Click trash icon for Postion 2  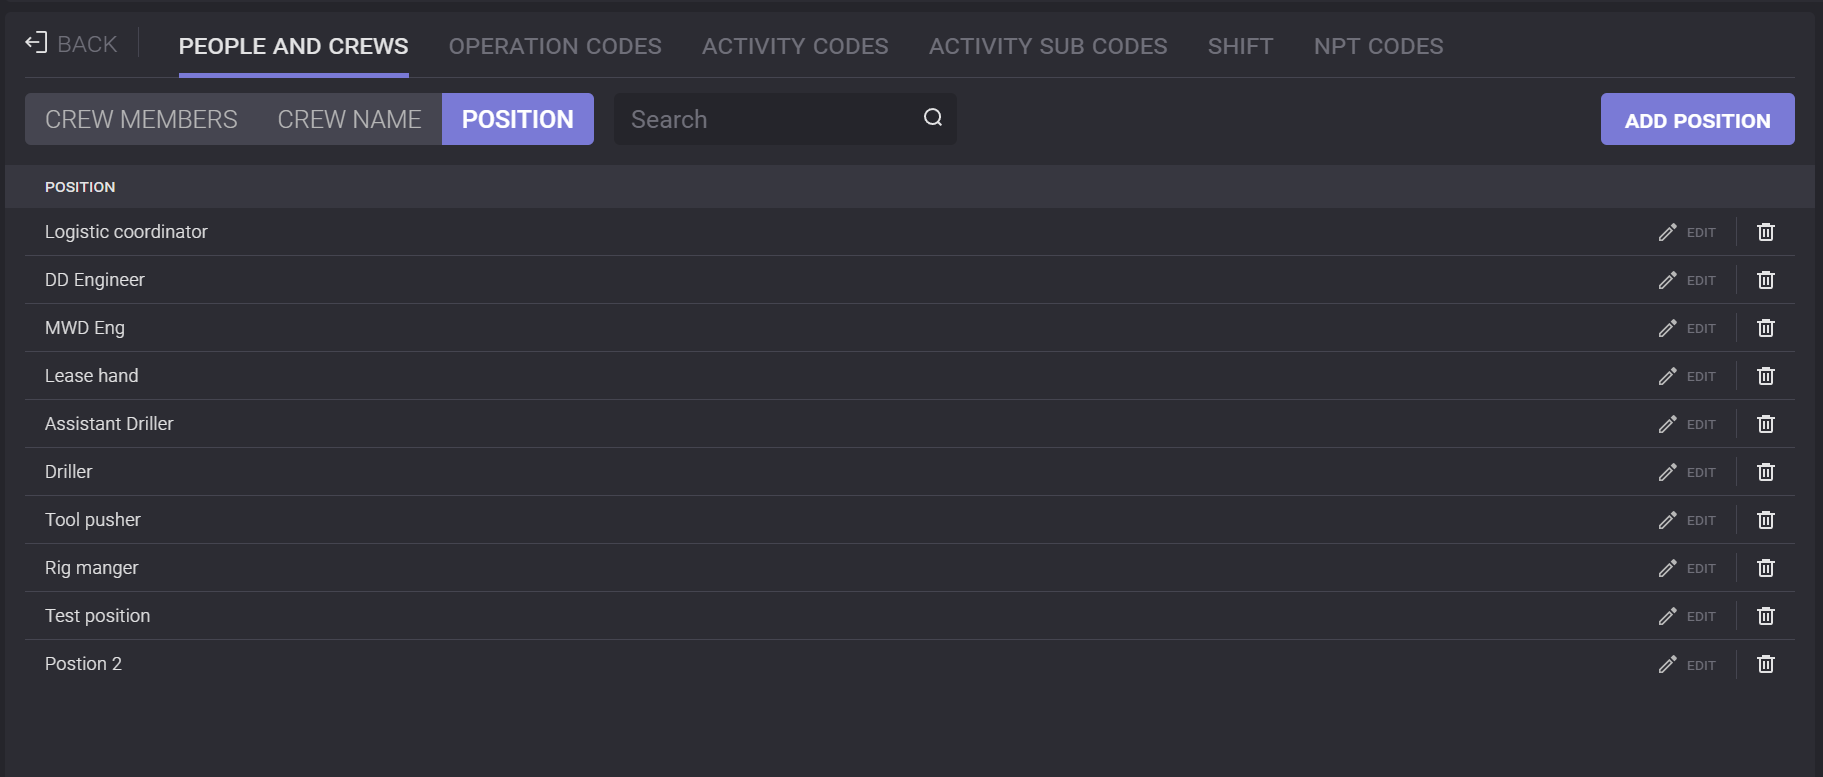[1765, 664]
